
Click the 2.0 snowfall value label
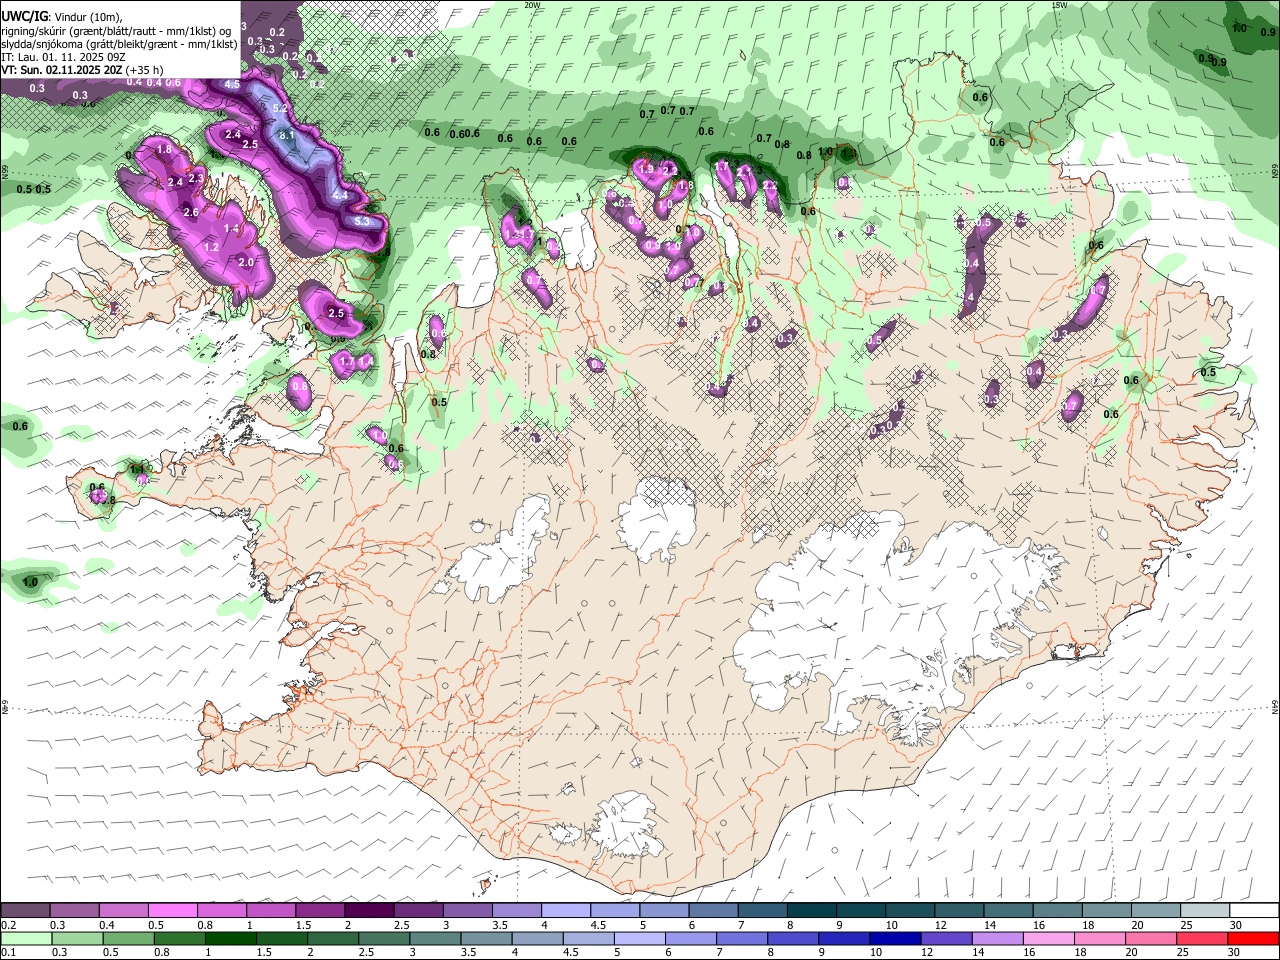[246, 262]
